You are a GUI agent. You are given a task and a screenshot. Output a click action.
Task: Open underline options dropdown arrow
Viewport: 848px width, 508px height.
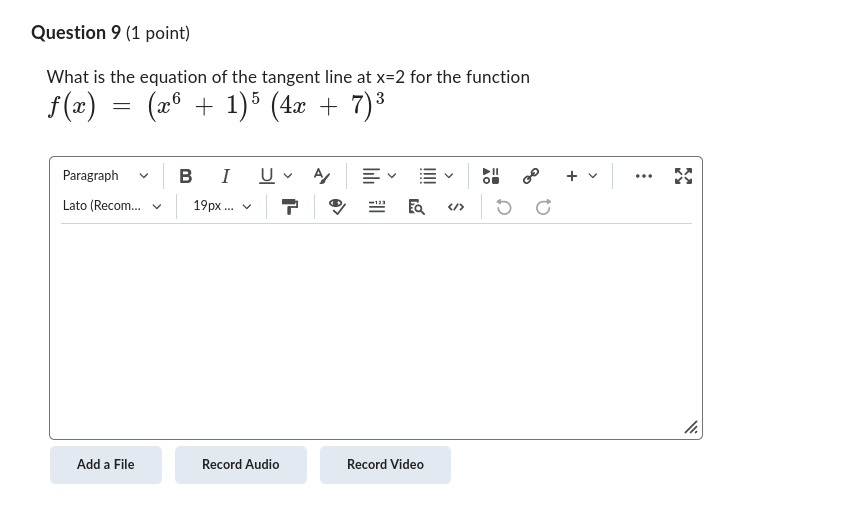point(288,176)
